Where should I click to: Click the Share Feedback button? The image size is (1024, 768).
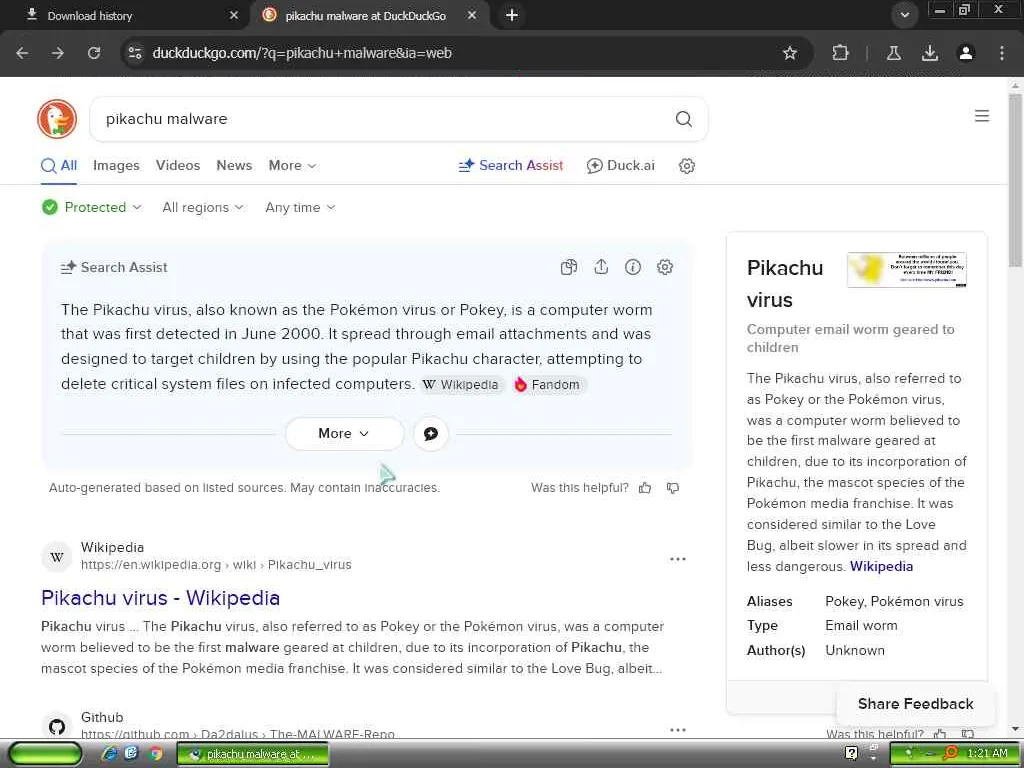pyautogui.click(x=915, y=703)
